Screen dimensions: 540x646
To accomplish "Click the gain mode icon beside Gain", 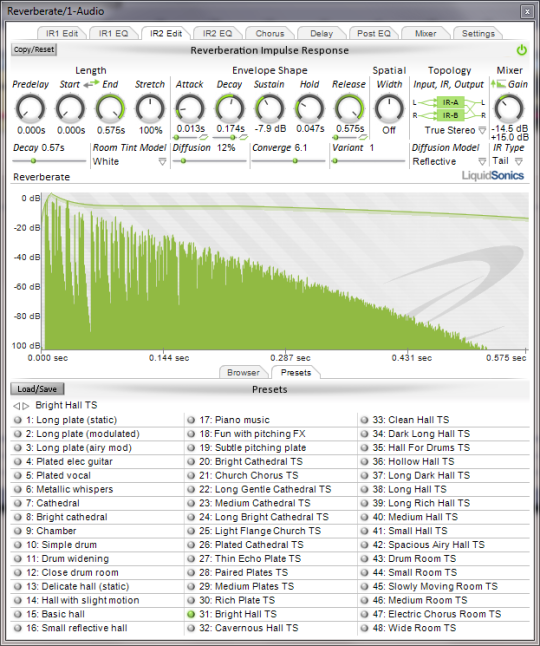I will (x=498, y=84).
